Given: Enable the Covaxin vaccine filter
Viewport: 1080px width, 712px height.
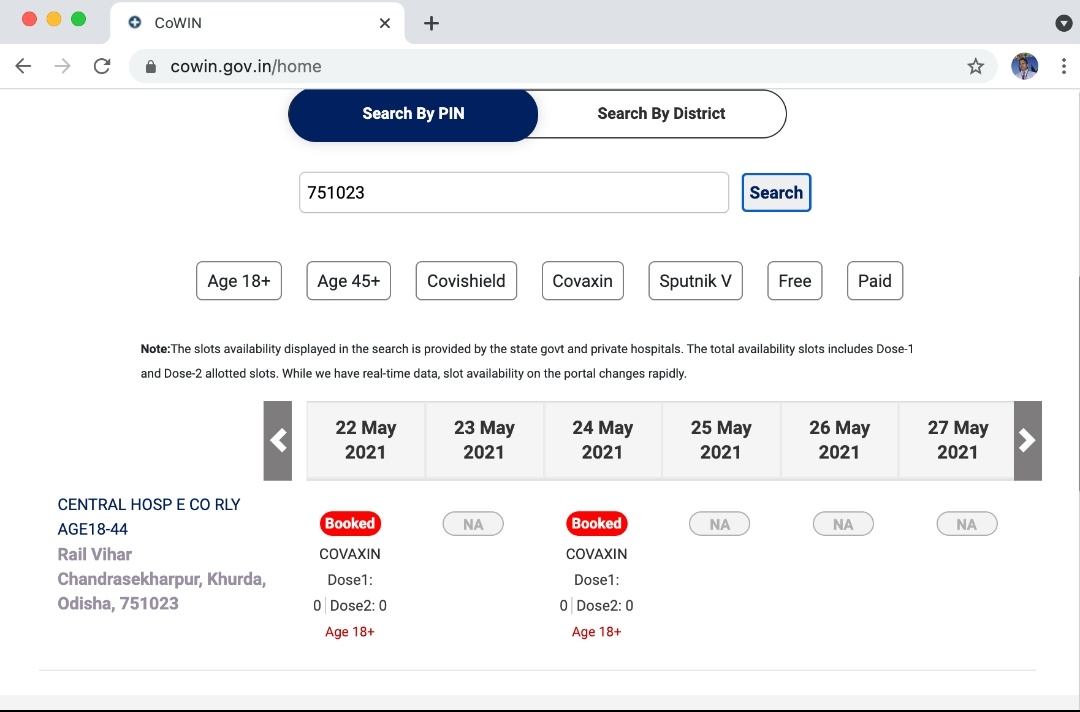Looking at the screenshot, I should pos(582,281).
